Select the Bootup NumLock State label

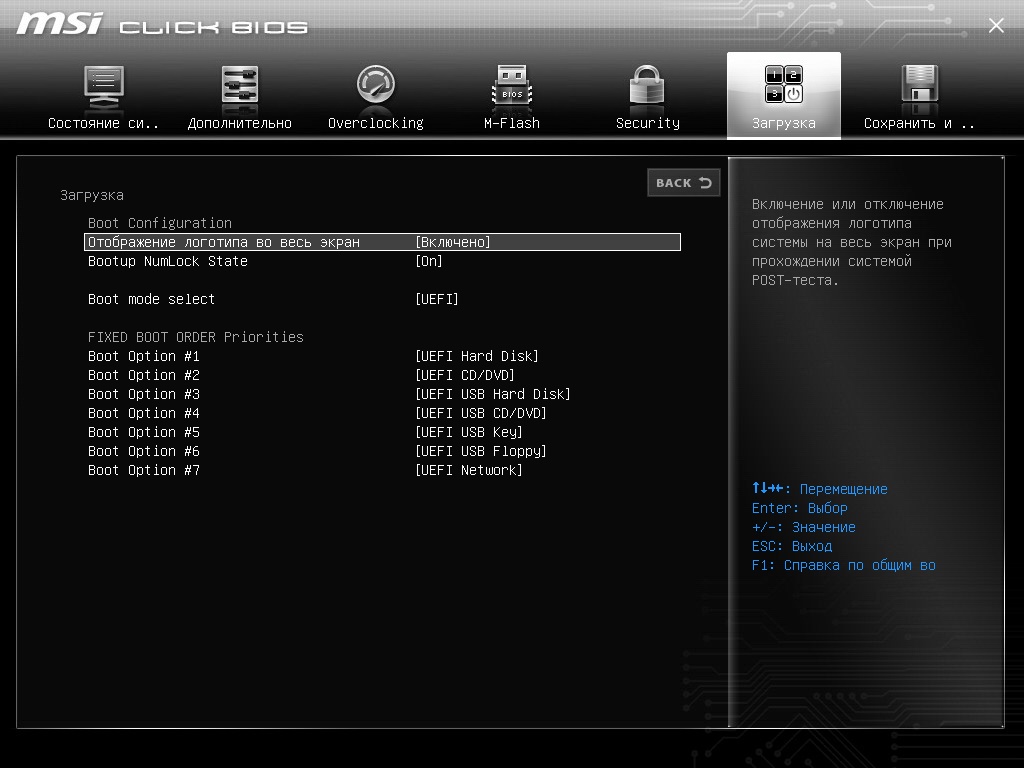tap(168, 261)
